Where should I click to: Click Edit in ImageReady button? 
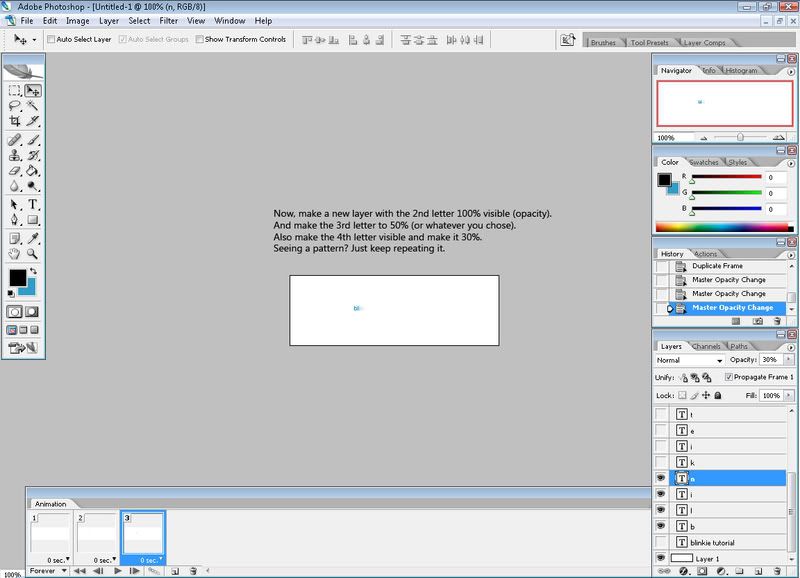[23, 348]
